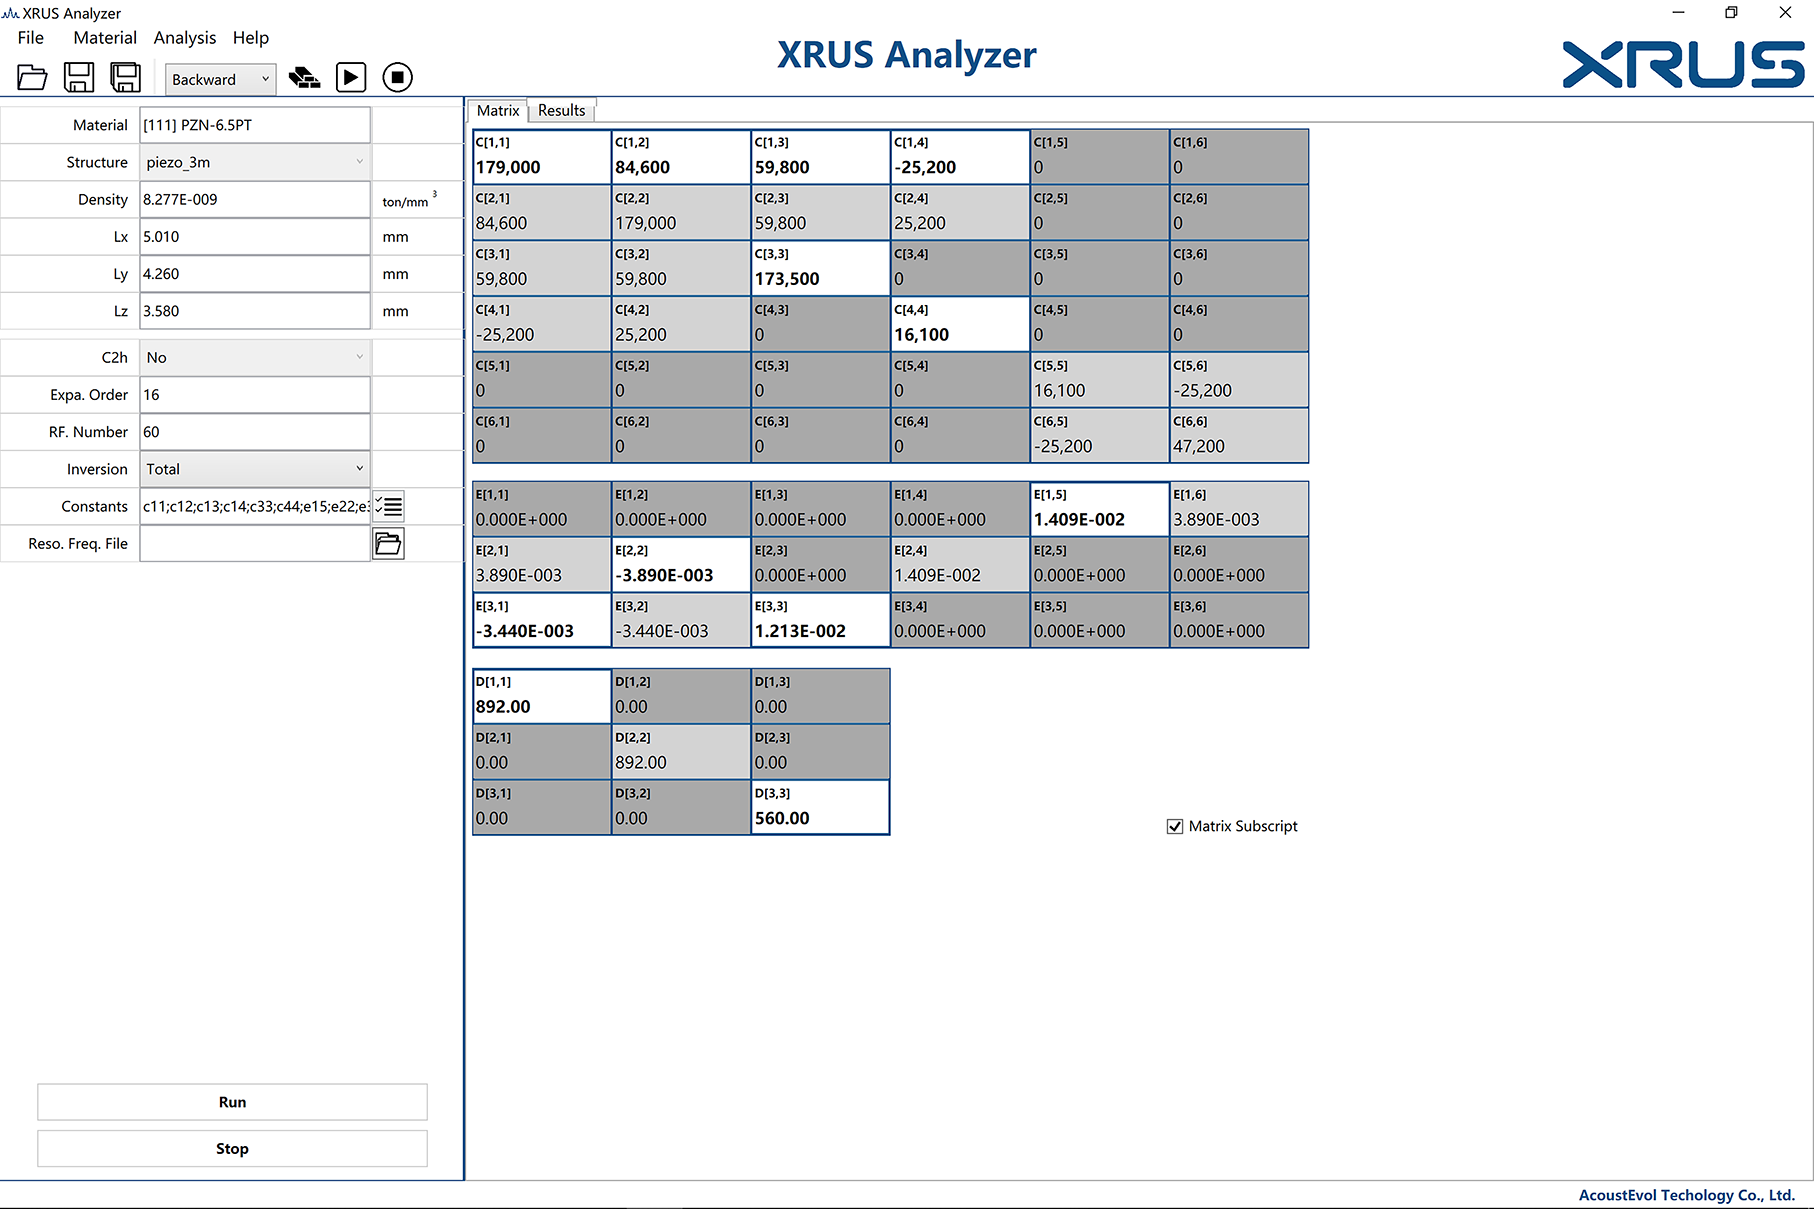Click the Reso. Freq. File path field
Screen dimensions: 1814x1209
(255, 543)
